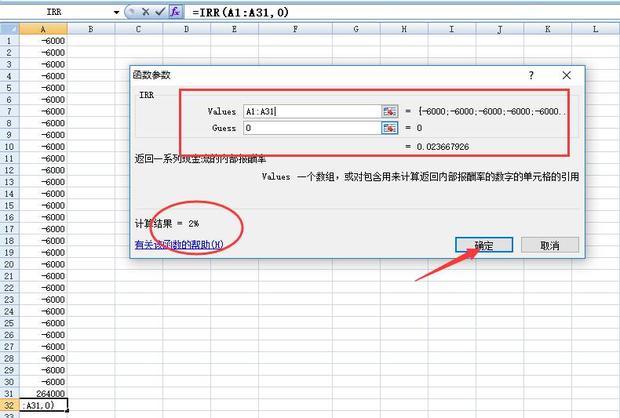
Task: Select column K header
Action: click(548, 29)
